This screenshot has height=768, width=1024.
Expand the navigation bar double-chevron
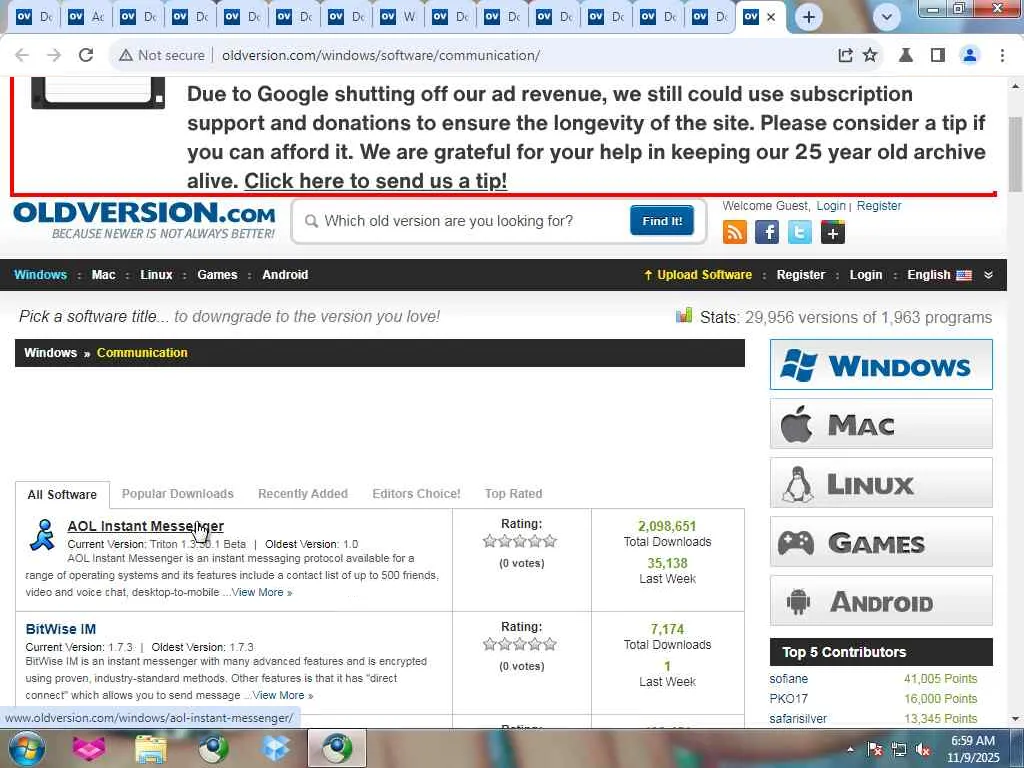[988, 275]
